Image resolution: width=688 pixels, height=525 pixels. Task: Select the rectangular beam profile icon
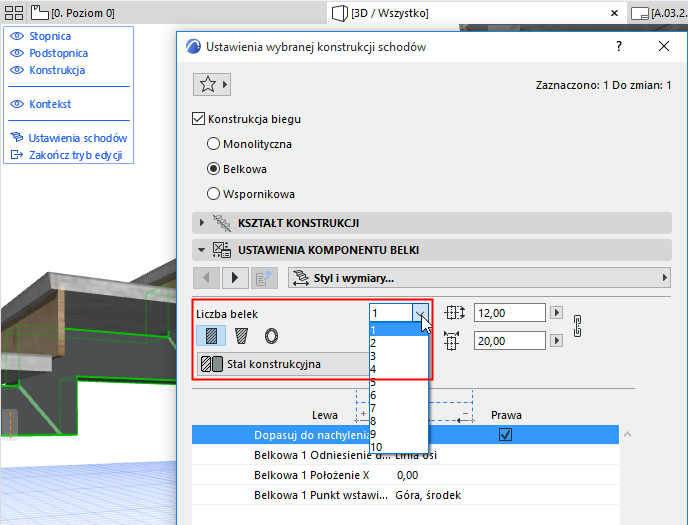211,336
